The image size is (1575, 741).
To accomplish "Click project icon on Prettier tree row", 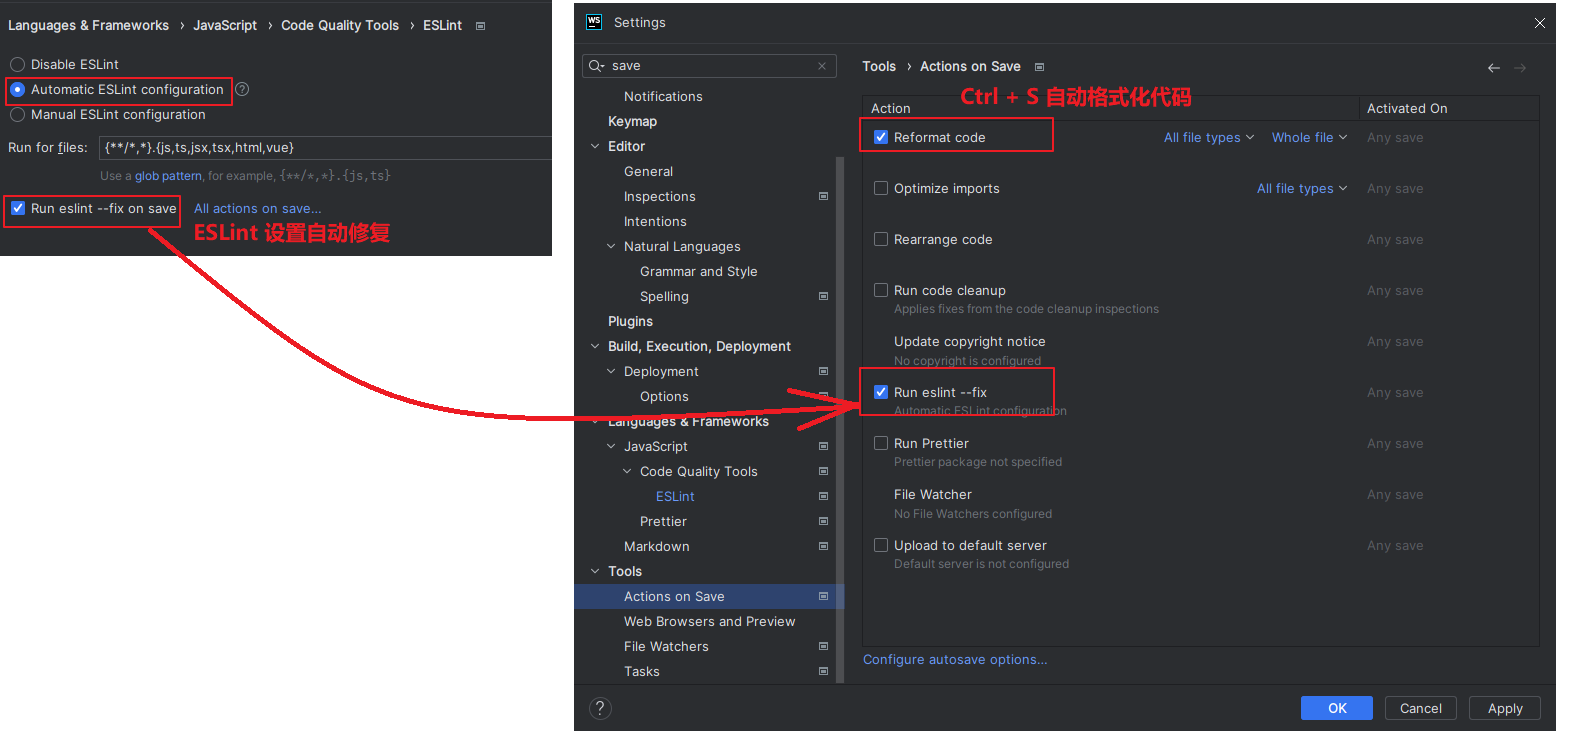I will click(824, 521).
